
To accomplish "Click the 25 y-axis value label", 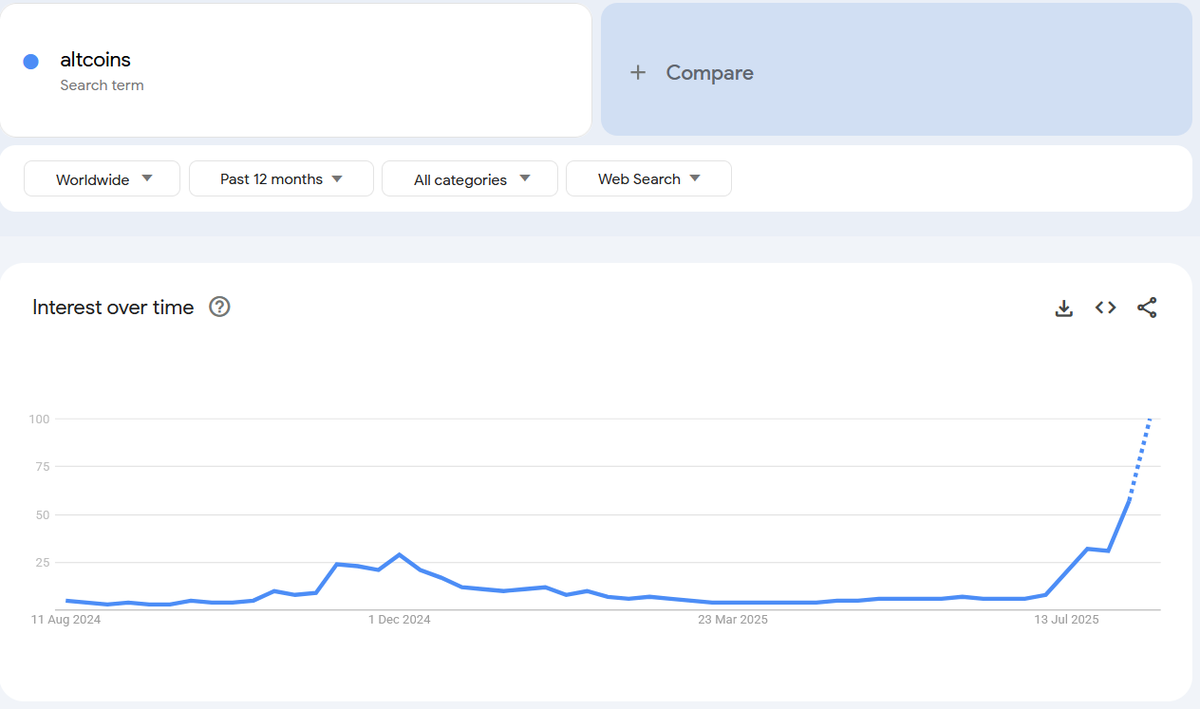I will point(42,563).
